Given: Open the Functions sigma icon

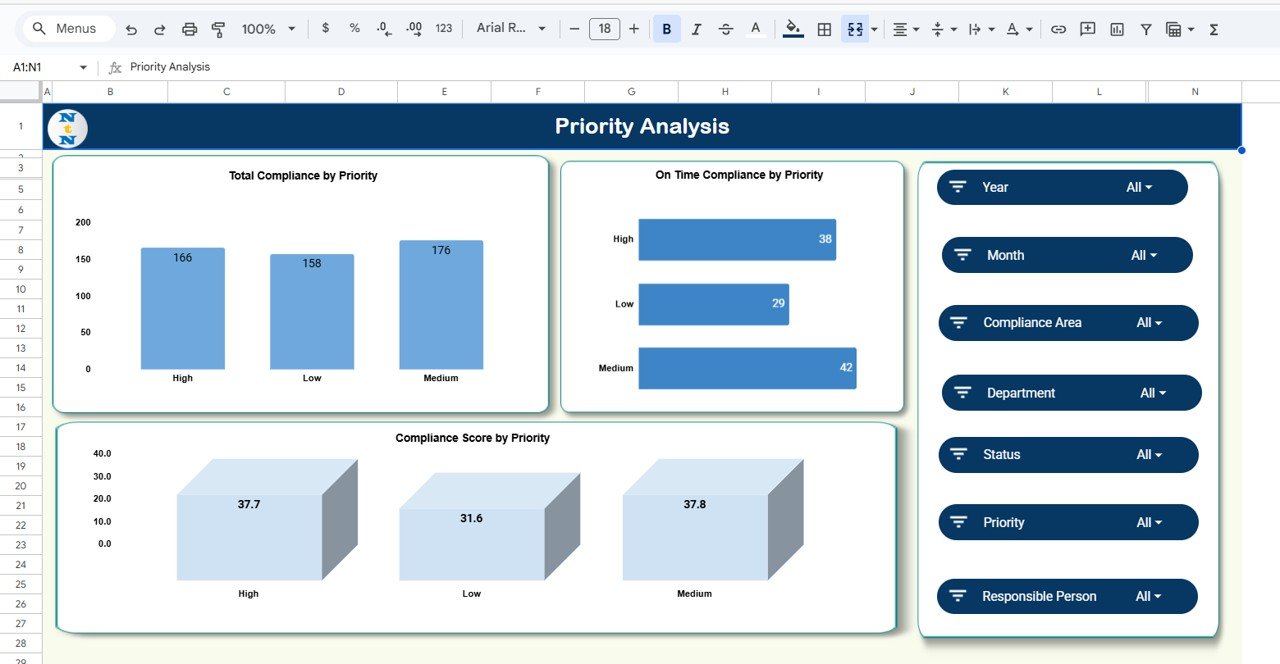Looking at the screenshot, I should coord(1212,29).
